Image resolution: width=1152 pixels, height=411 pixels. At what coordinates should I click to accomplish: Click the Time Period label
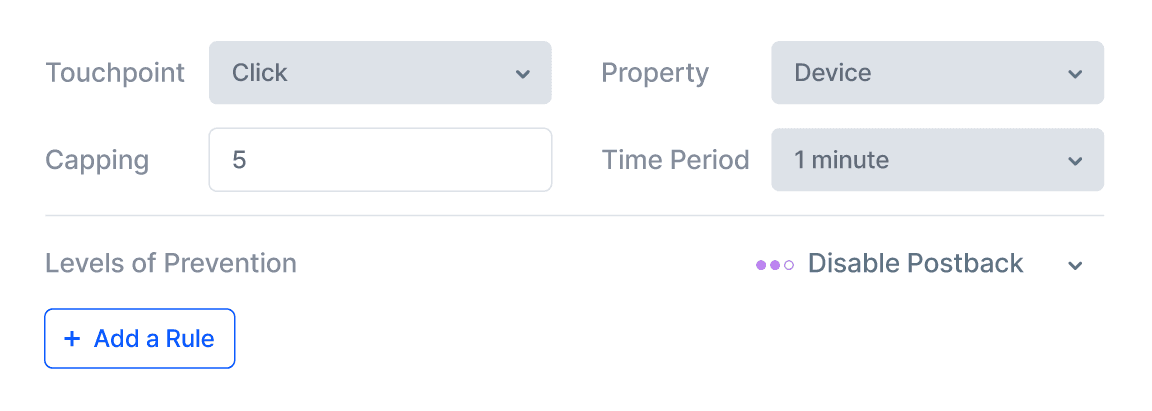[675, 160]
